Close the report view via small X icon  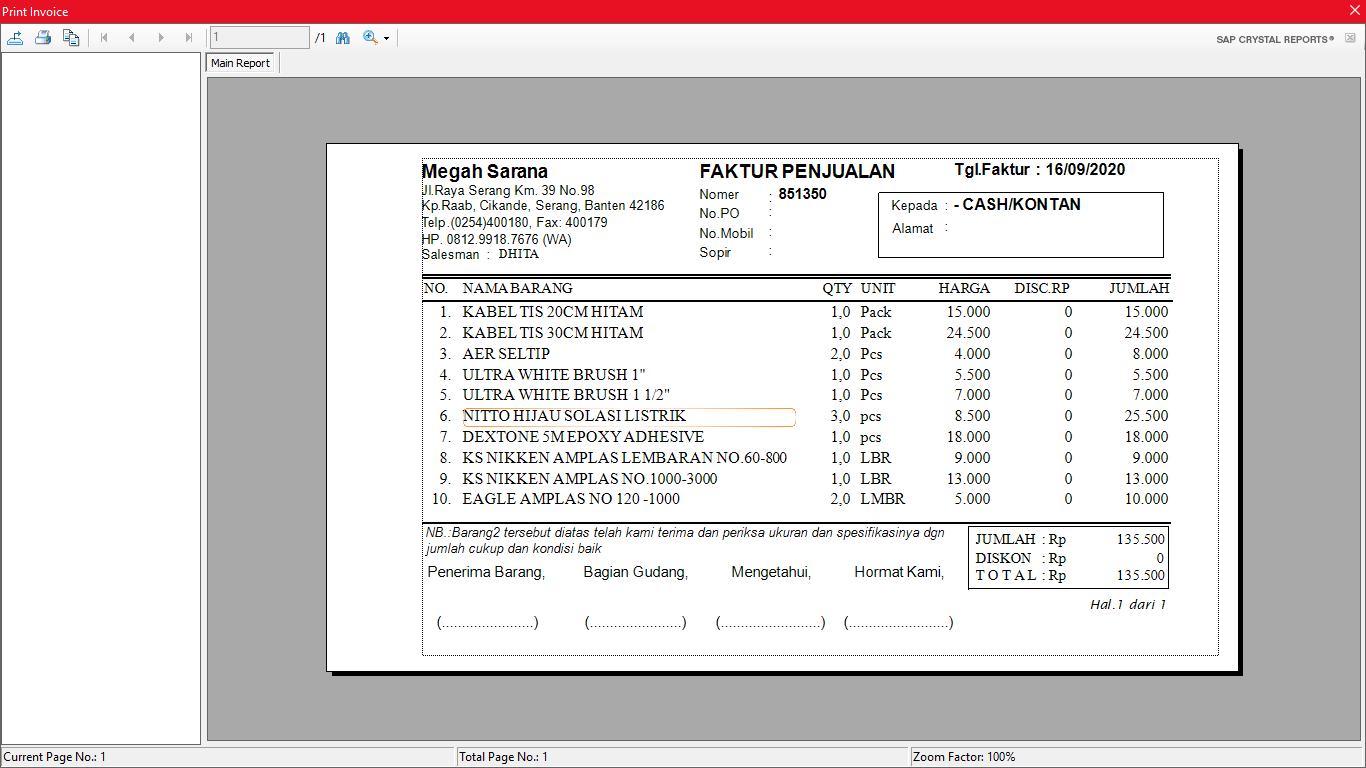pos(1350,38)
